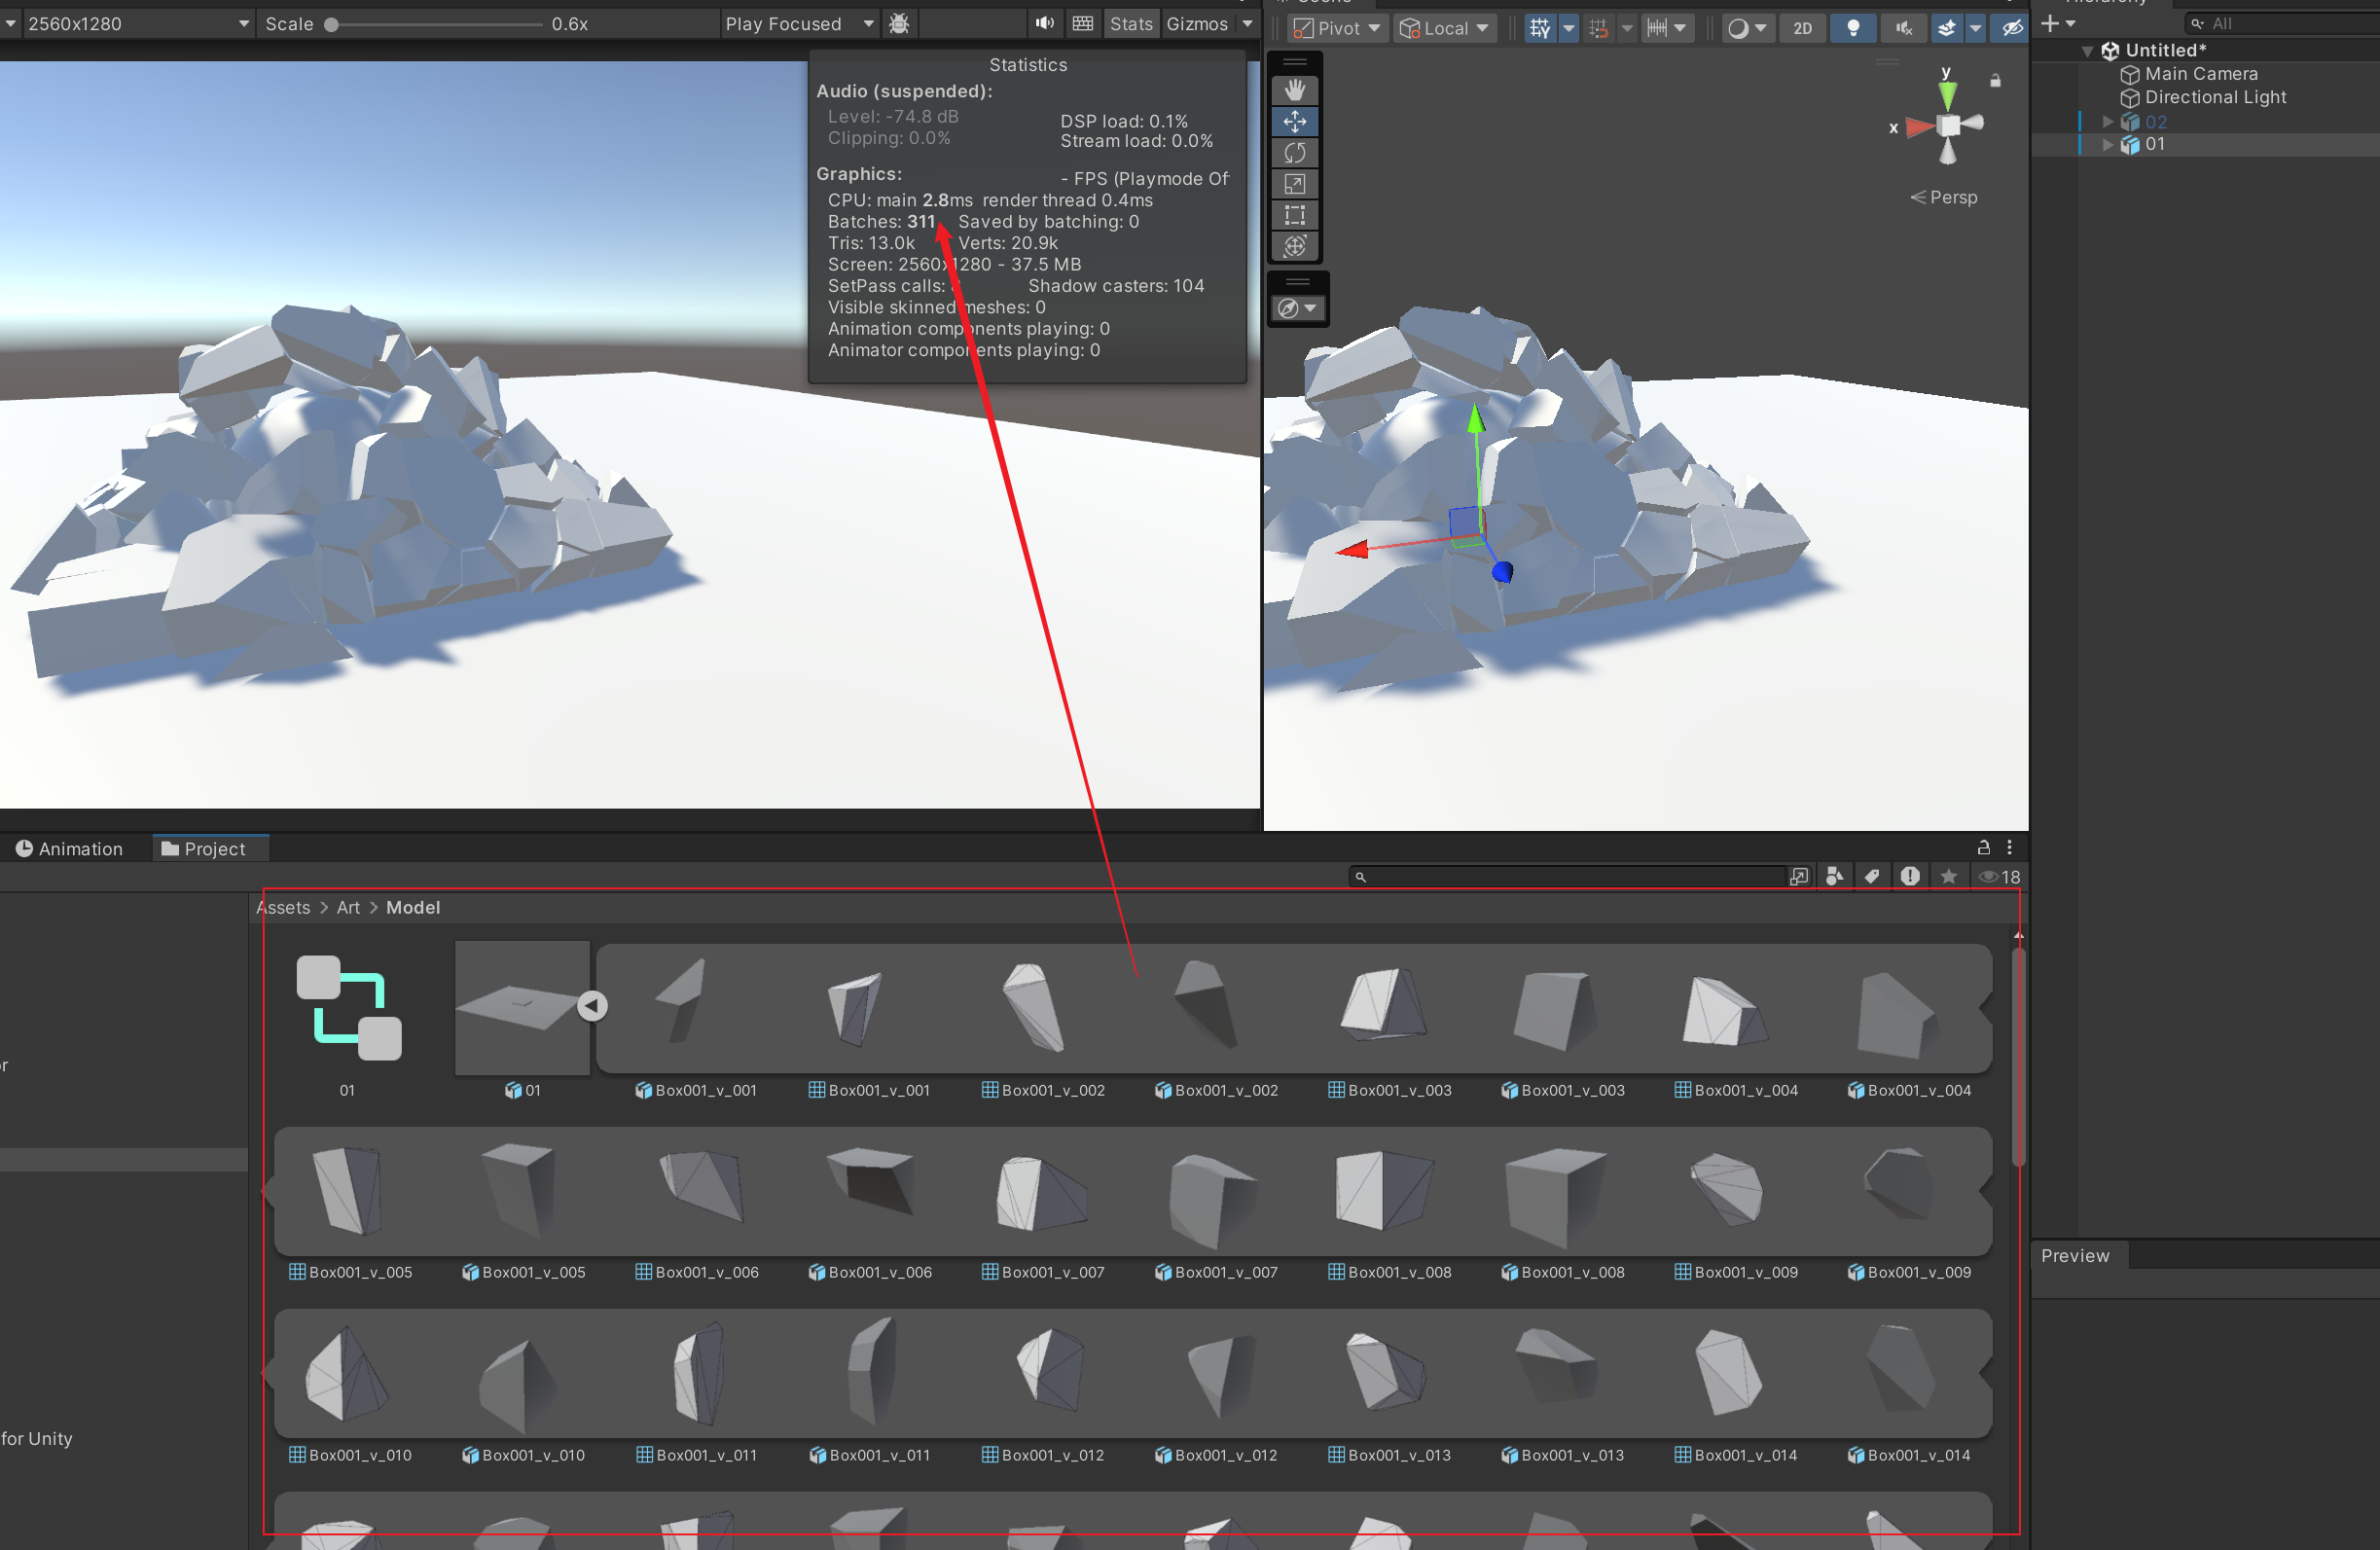The width and height of the screenshot is (2380, 1550).
Task: Click the open in new search window icon
Action: tap(1798, 877)
